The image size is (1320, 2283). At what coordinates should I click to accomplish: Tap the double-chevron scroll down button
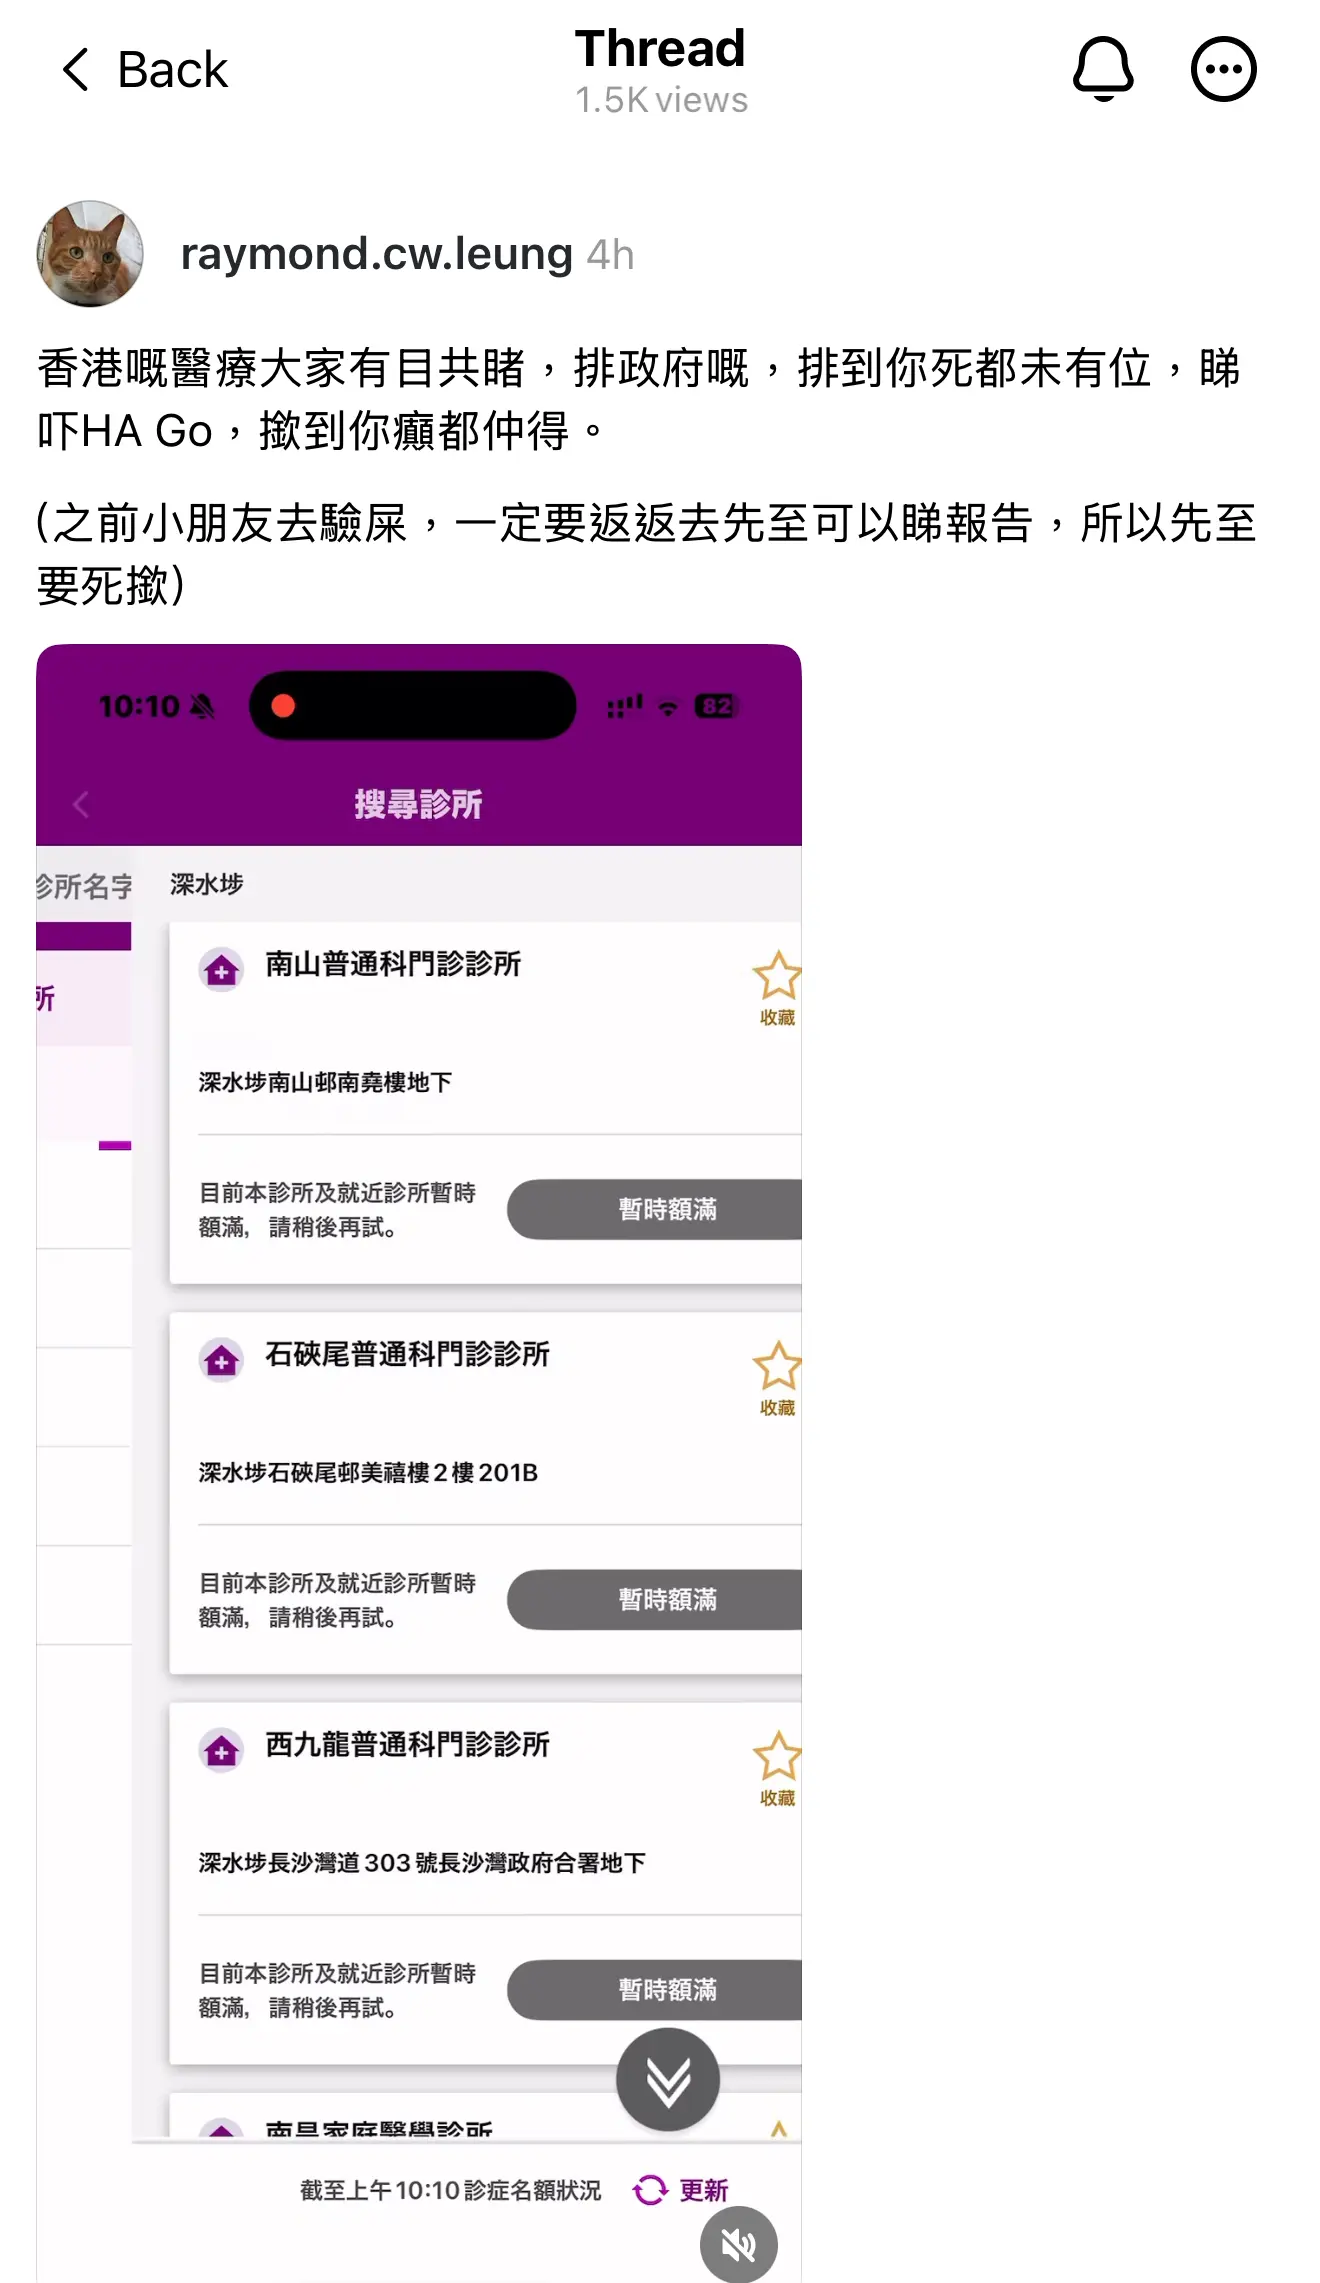tap(668, 2080)
